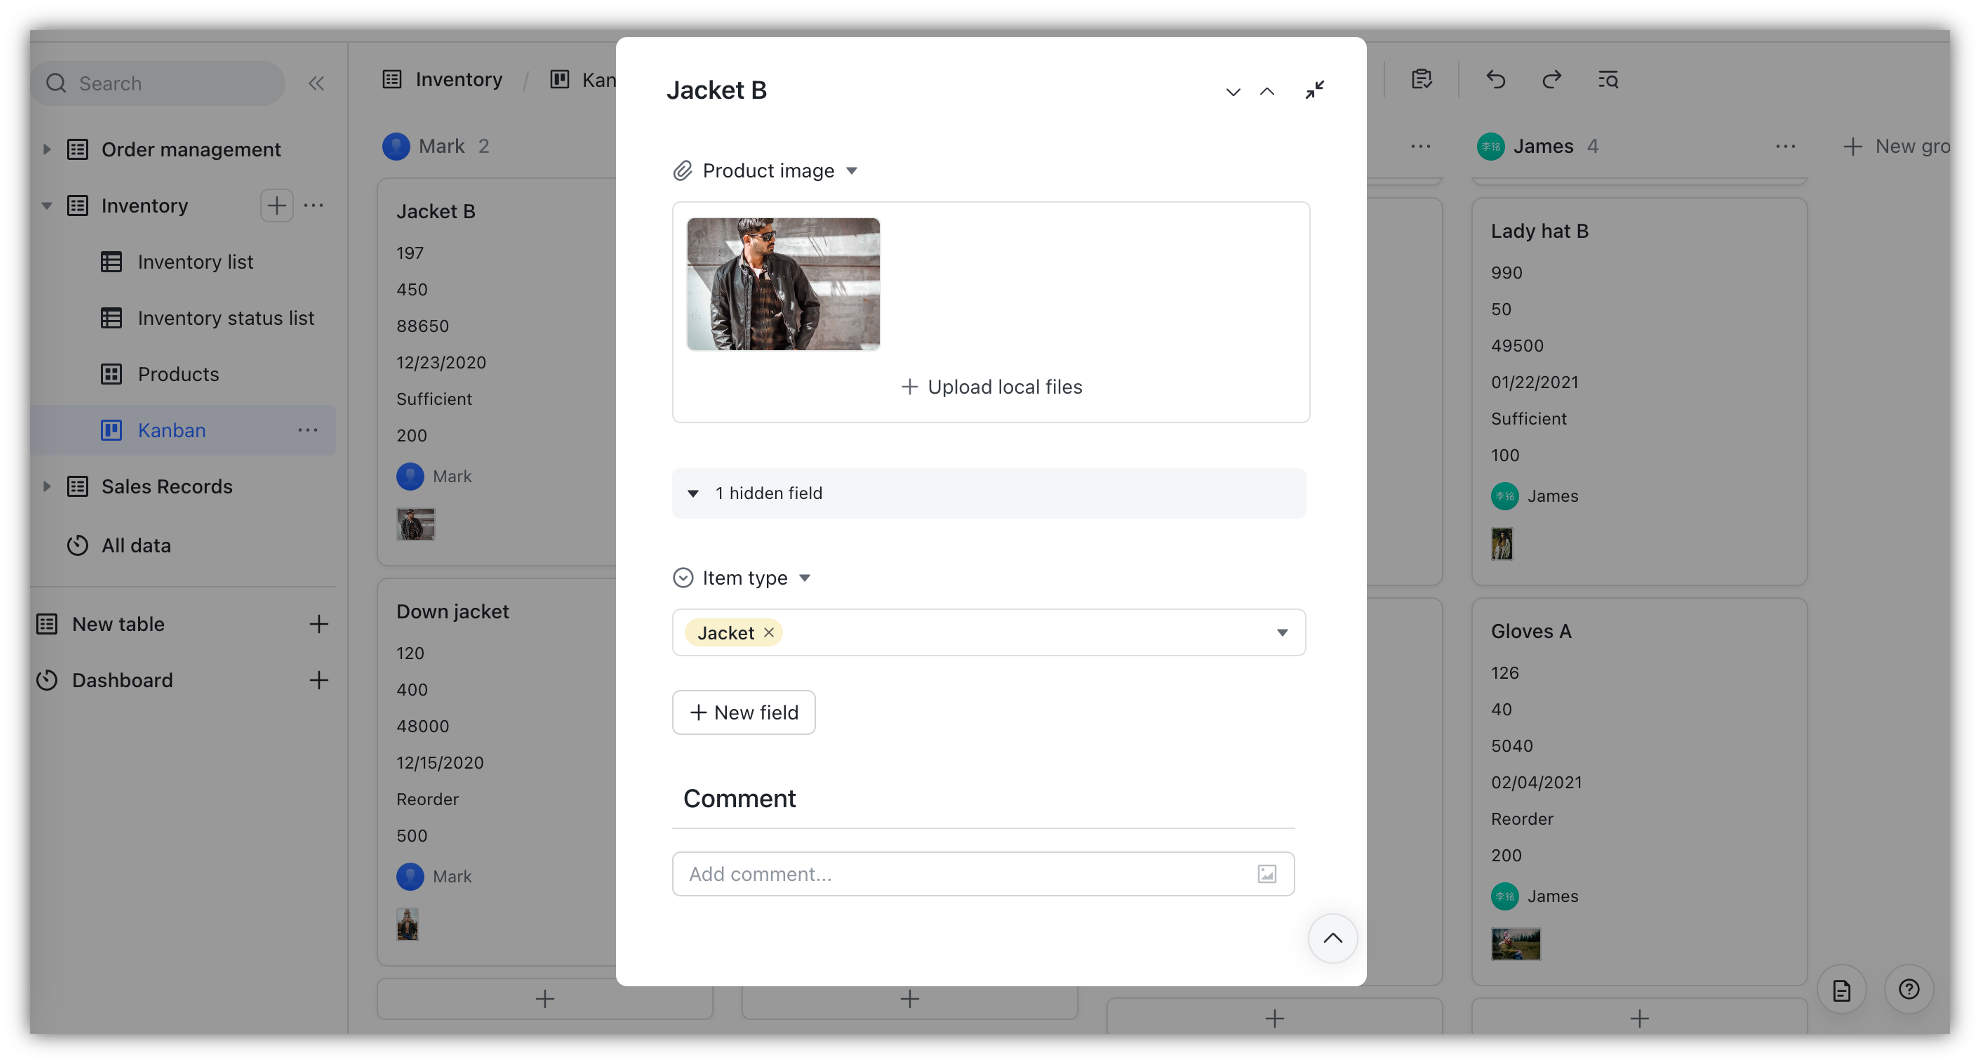The width and height of the screenshot is (1980, 1064).
Task: Click the image icon inside the comment box
Action: click(x=1266, y=873)
